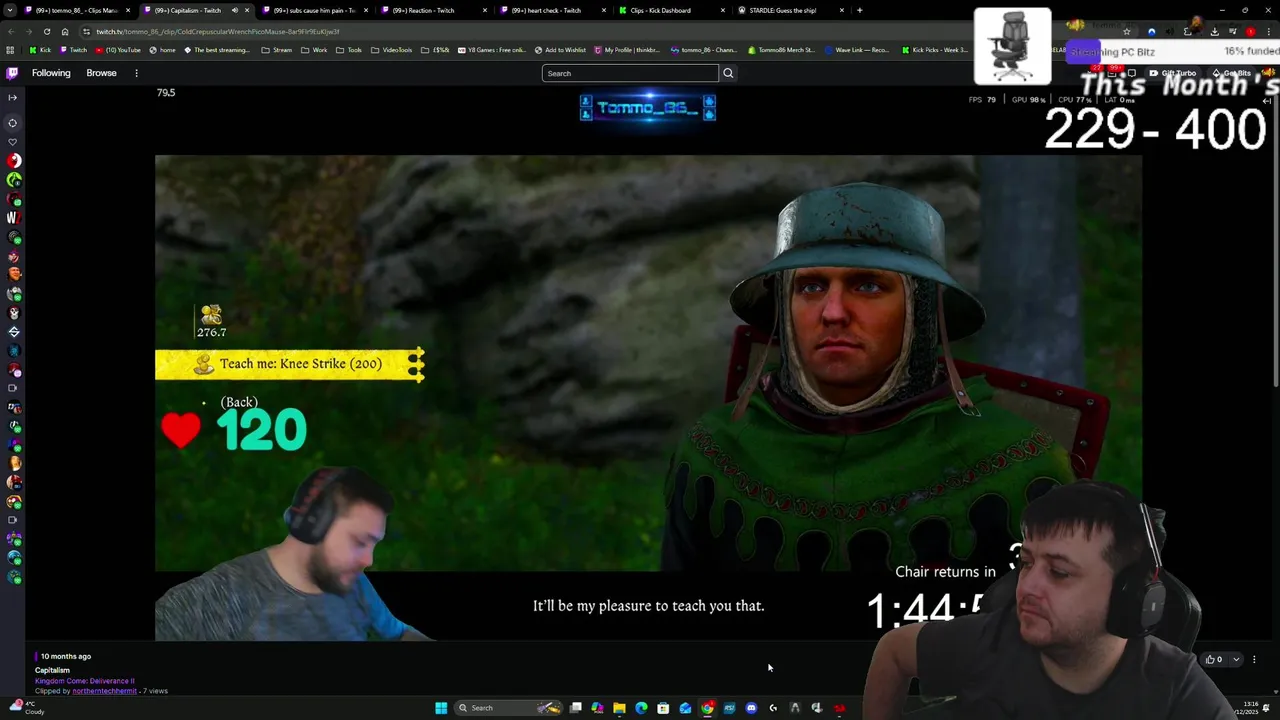This screenshot has width=1280, height=720.
Task: Open the apps grid bookmarks icon
Action: coord(10,50)
